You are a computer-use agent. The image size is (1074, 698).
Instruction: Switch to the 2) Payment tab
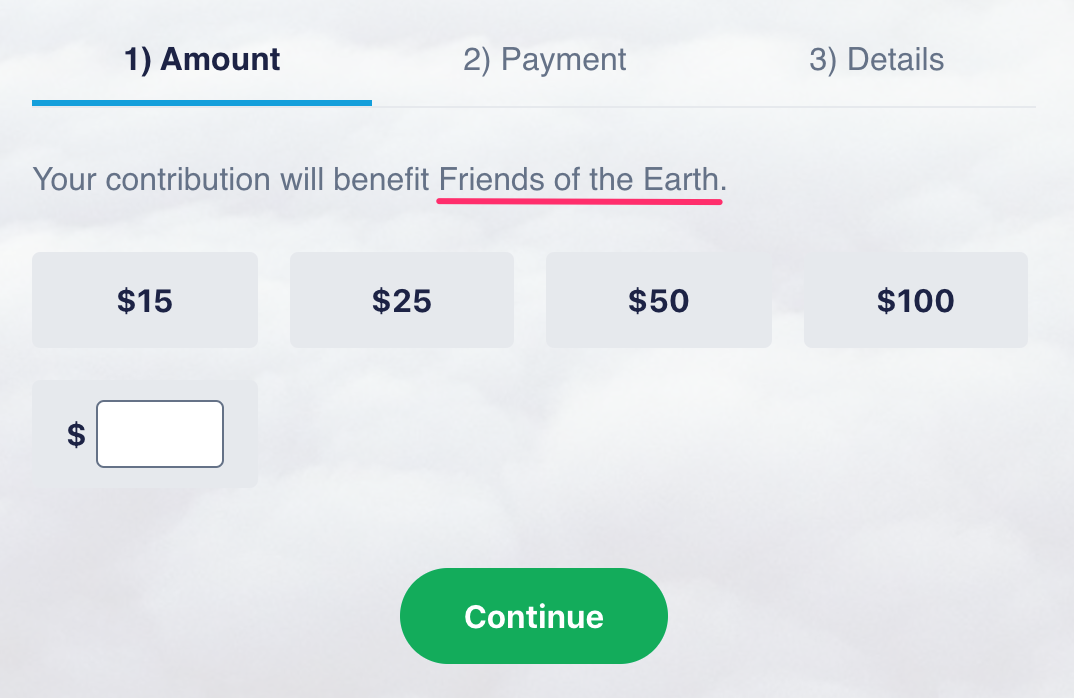pyautogui.click(x=544, y=60)
